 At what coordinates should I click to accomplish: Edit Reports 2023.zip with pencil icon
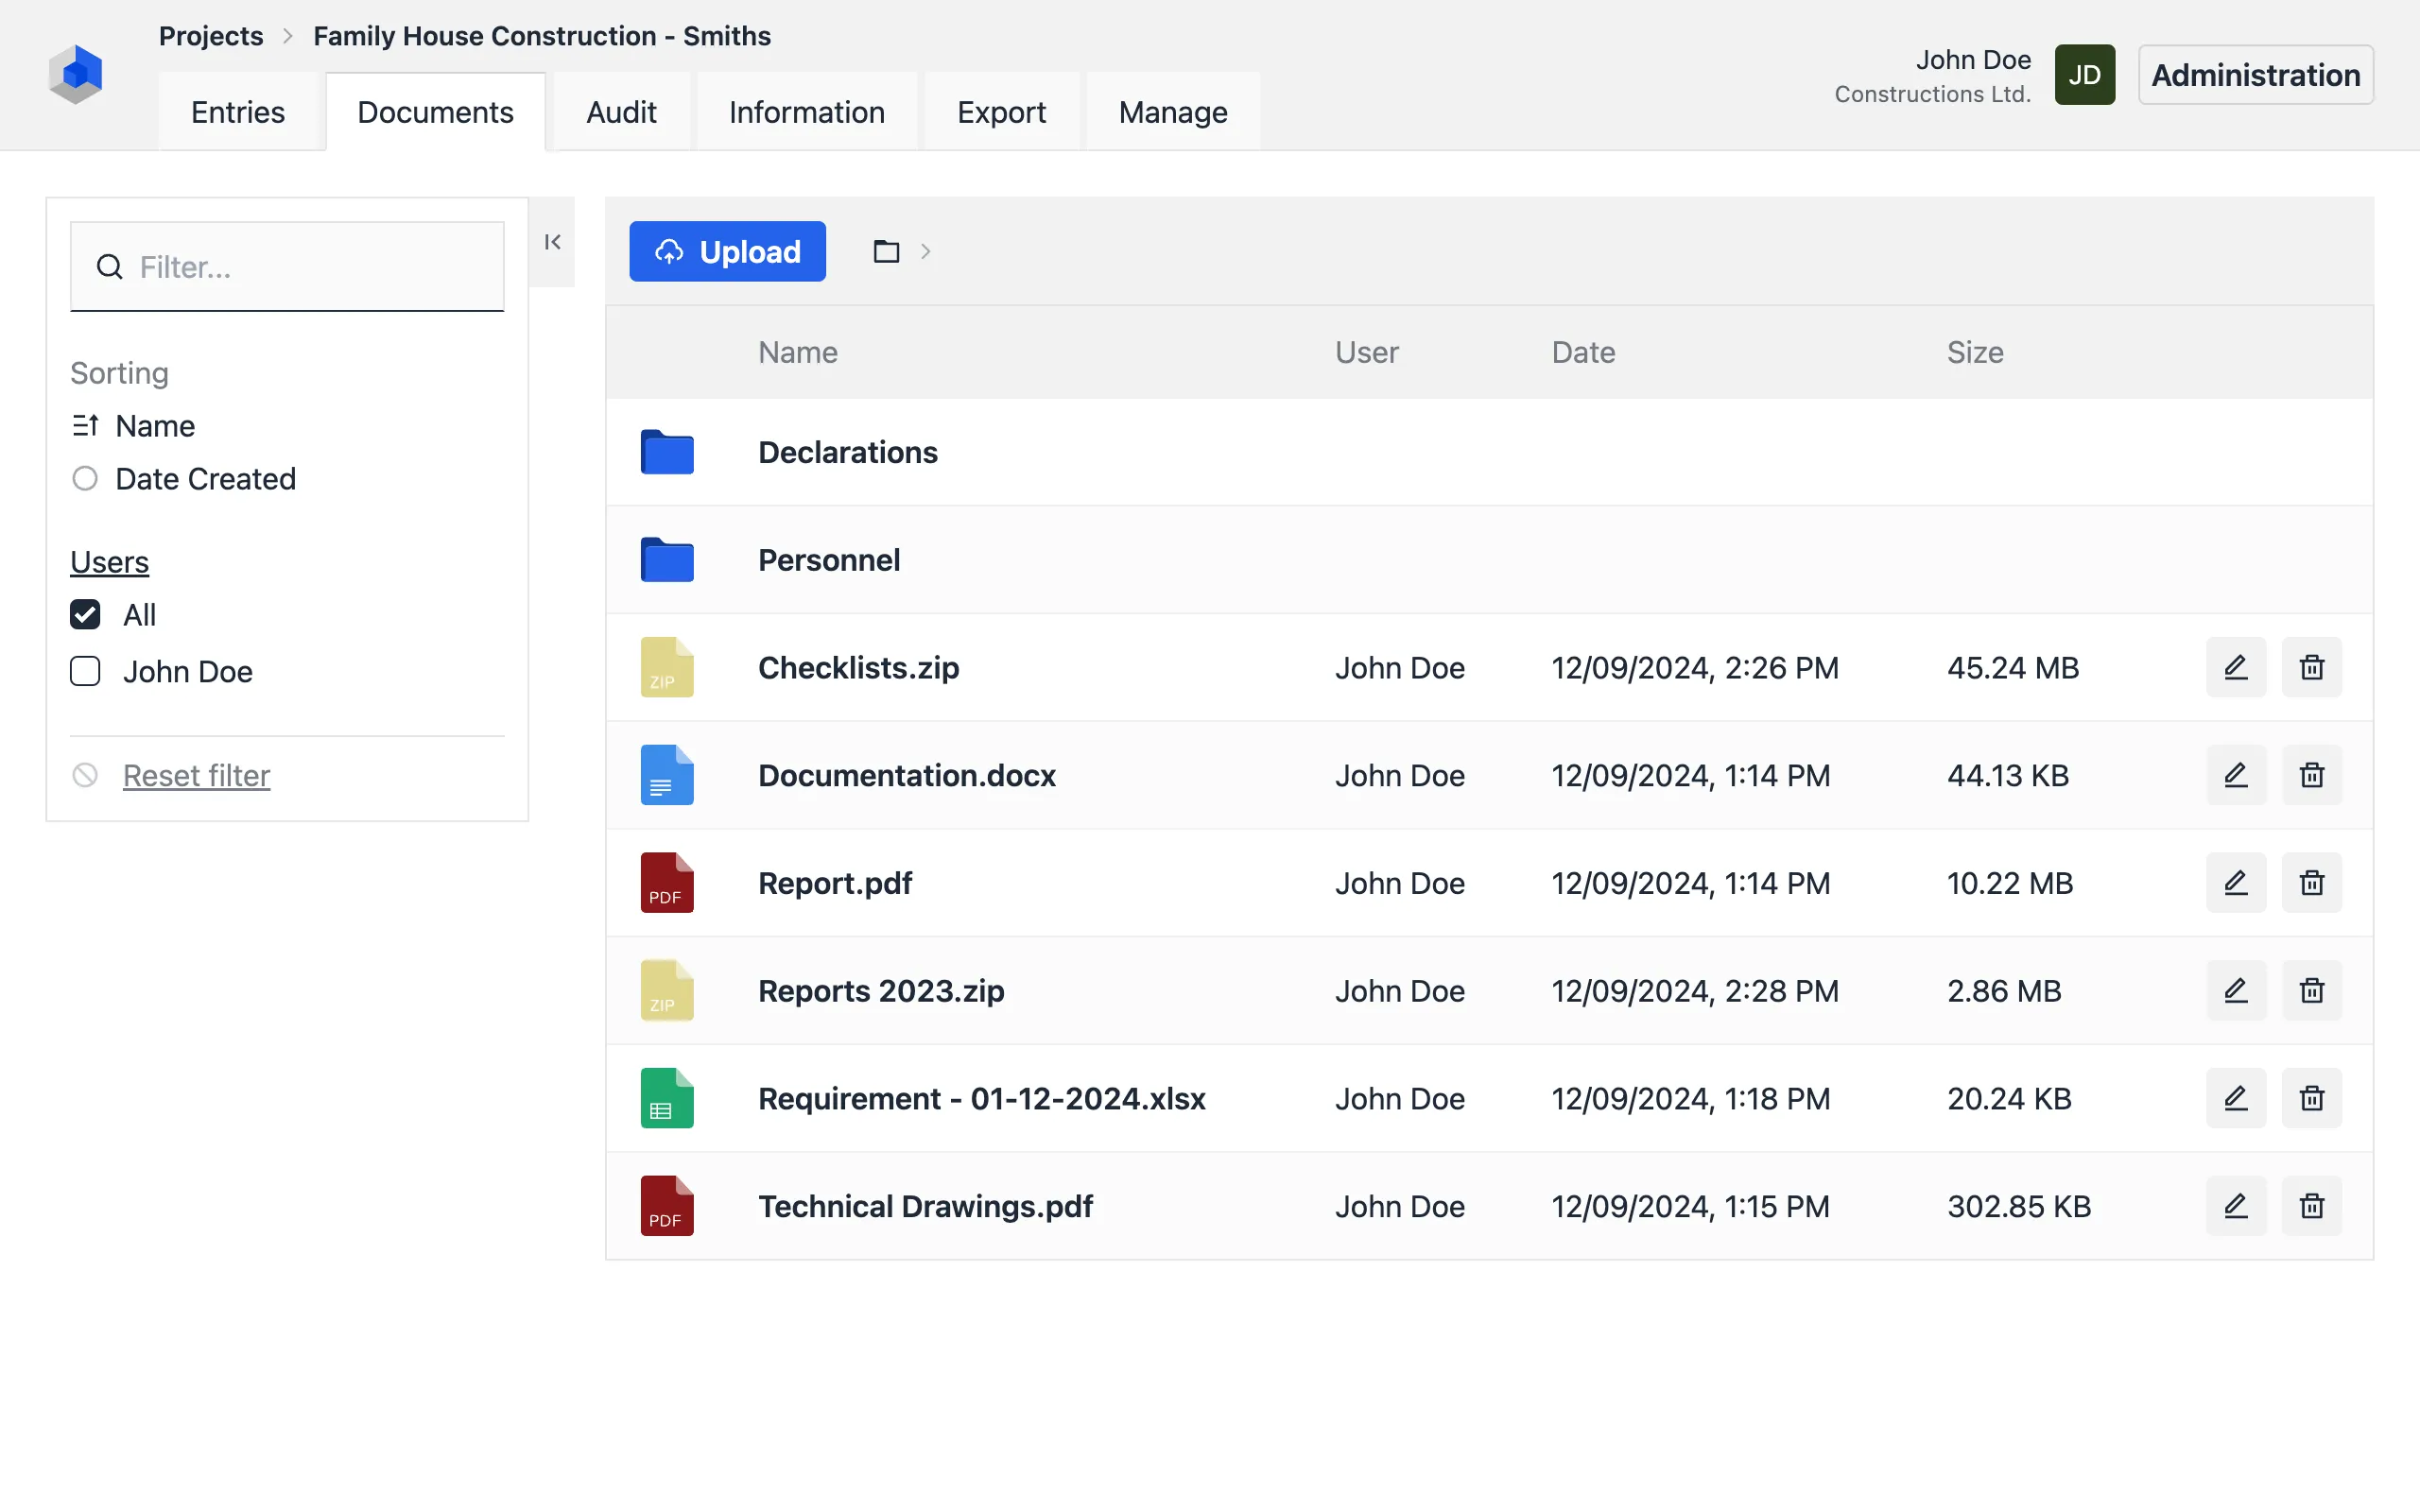pos(2236,990)
